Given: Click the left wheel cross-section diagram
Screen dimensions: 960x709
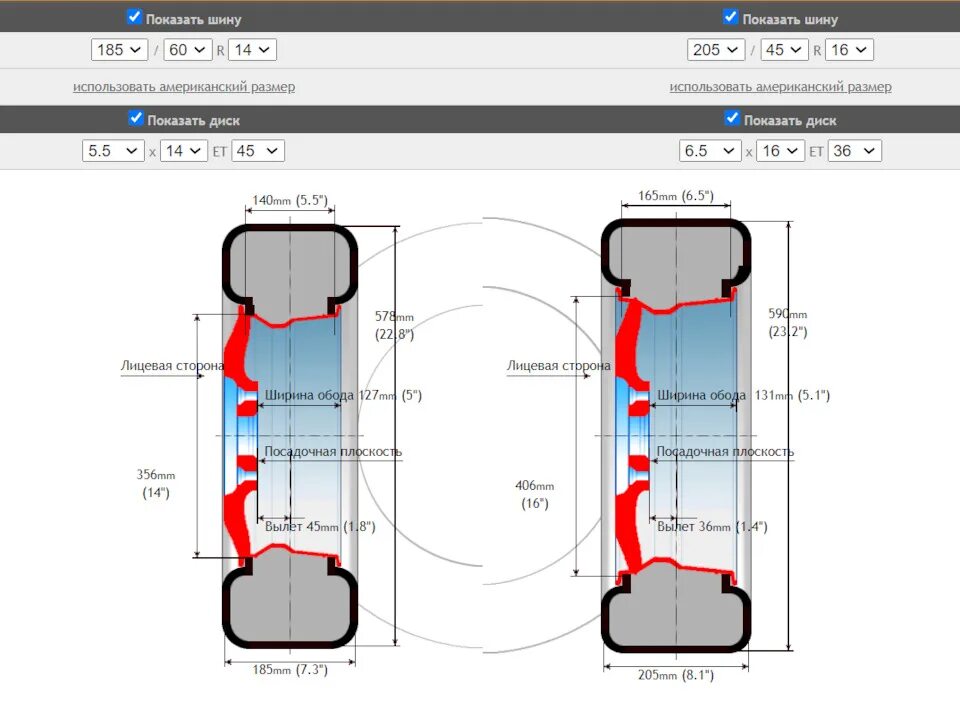Looking at the screenshot, I should [290, 436].
